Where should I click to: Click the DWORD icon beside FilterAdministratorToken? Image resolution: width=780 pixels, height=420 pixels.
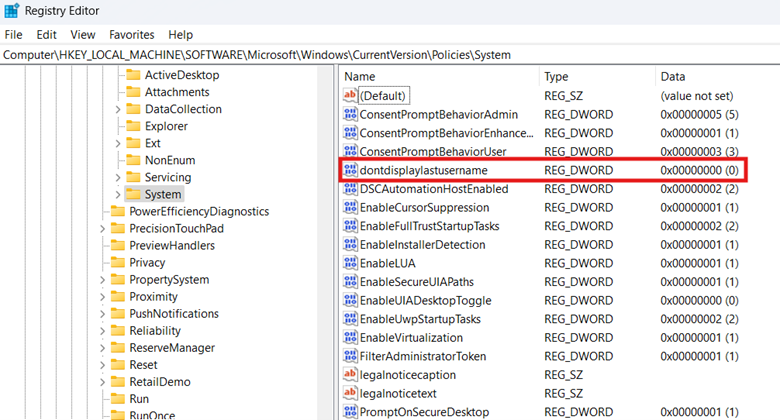[350, 356]
